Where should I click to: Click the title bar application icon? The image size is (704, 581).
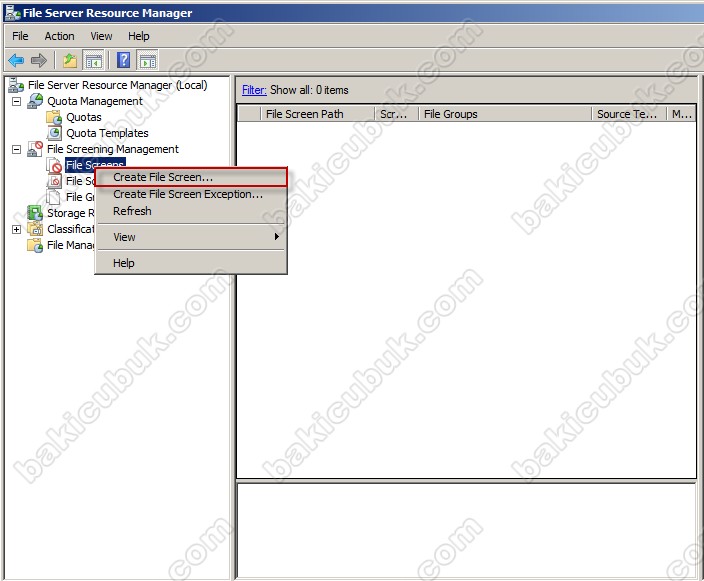coord(12,13)
